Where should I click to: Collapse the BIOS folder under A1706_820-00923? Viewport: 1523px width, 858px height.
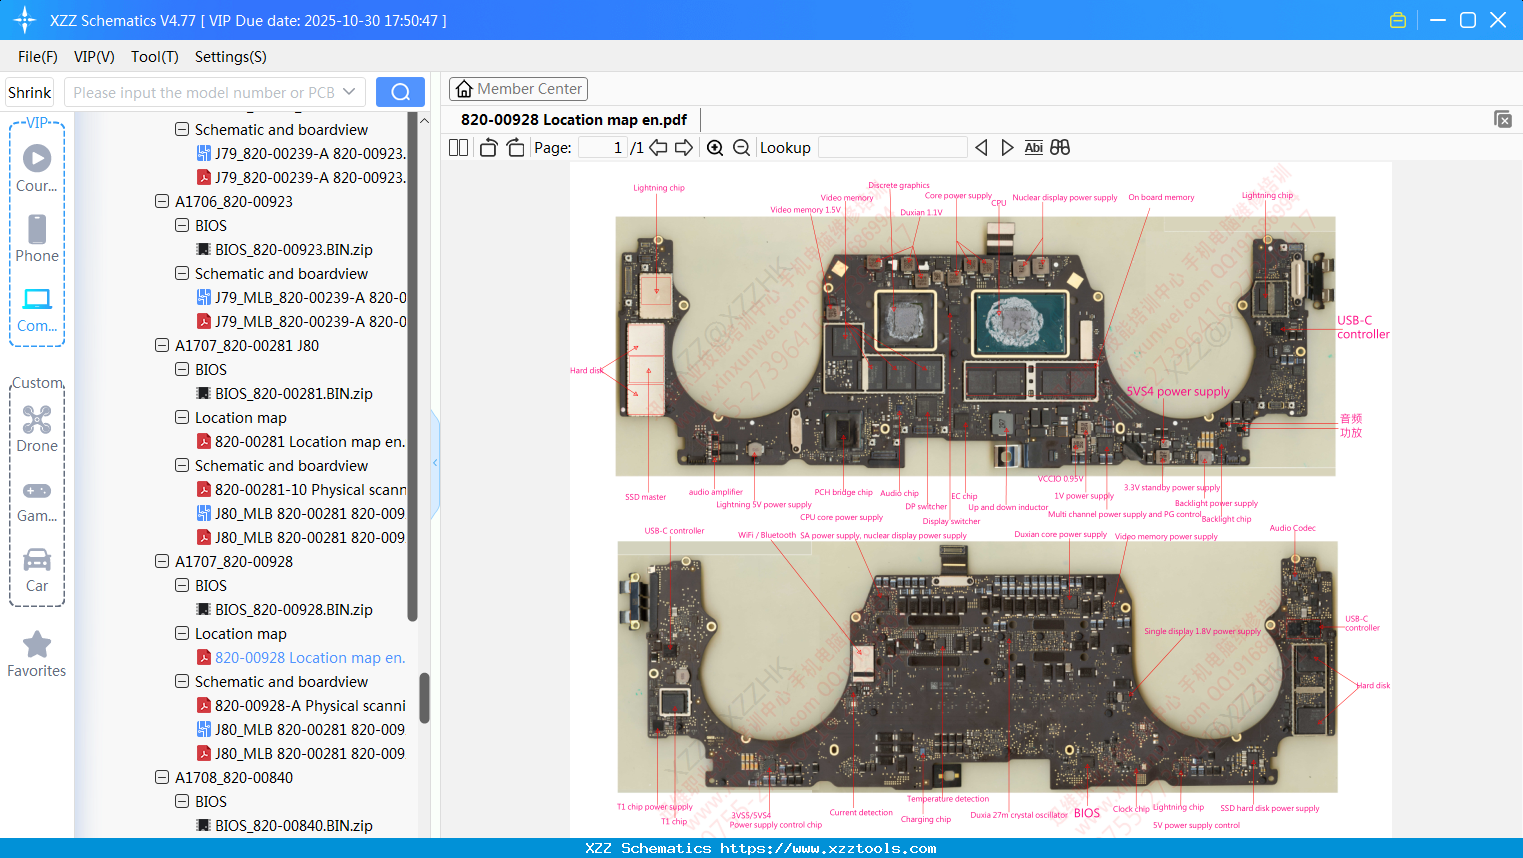pyautogui.click(x=182, y=226)
